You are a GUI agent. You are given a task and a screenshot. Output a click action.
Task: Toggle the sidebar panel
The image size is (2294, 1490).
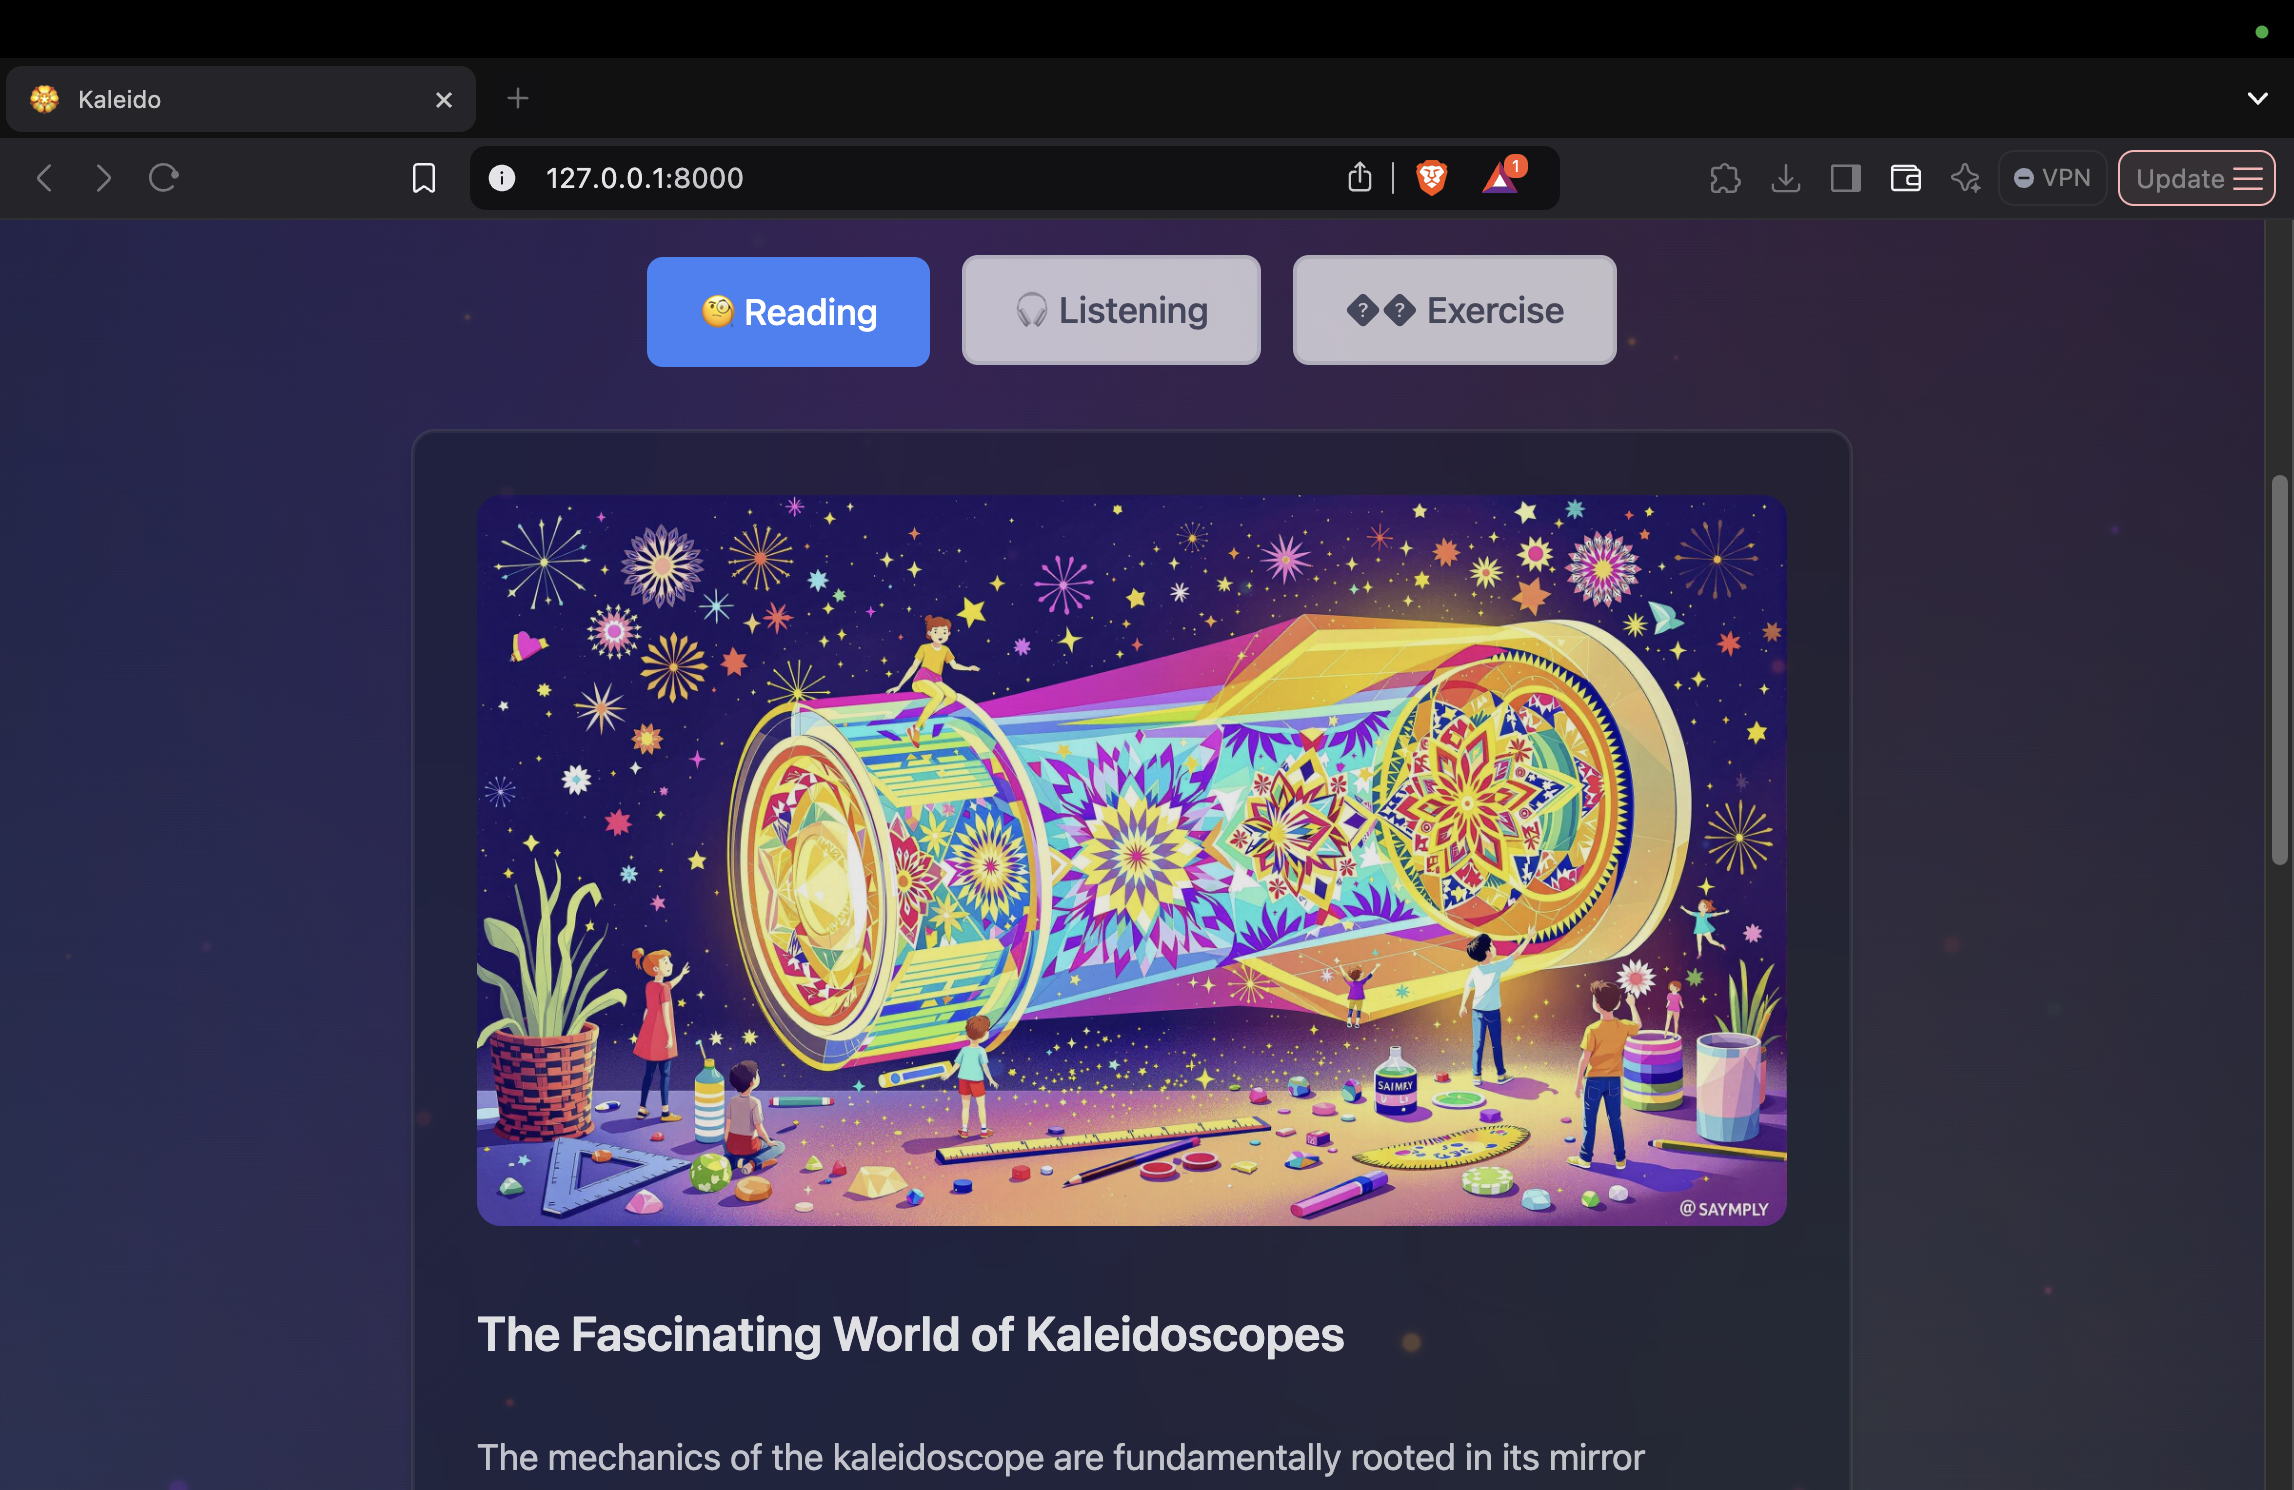click(x=1845, y=178)
